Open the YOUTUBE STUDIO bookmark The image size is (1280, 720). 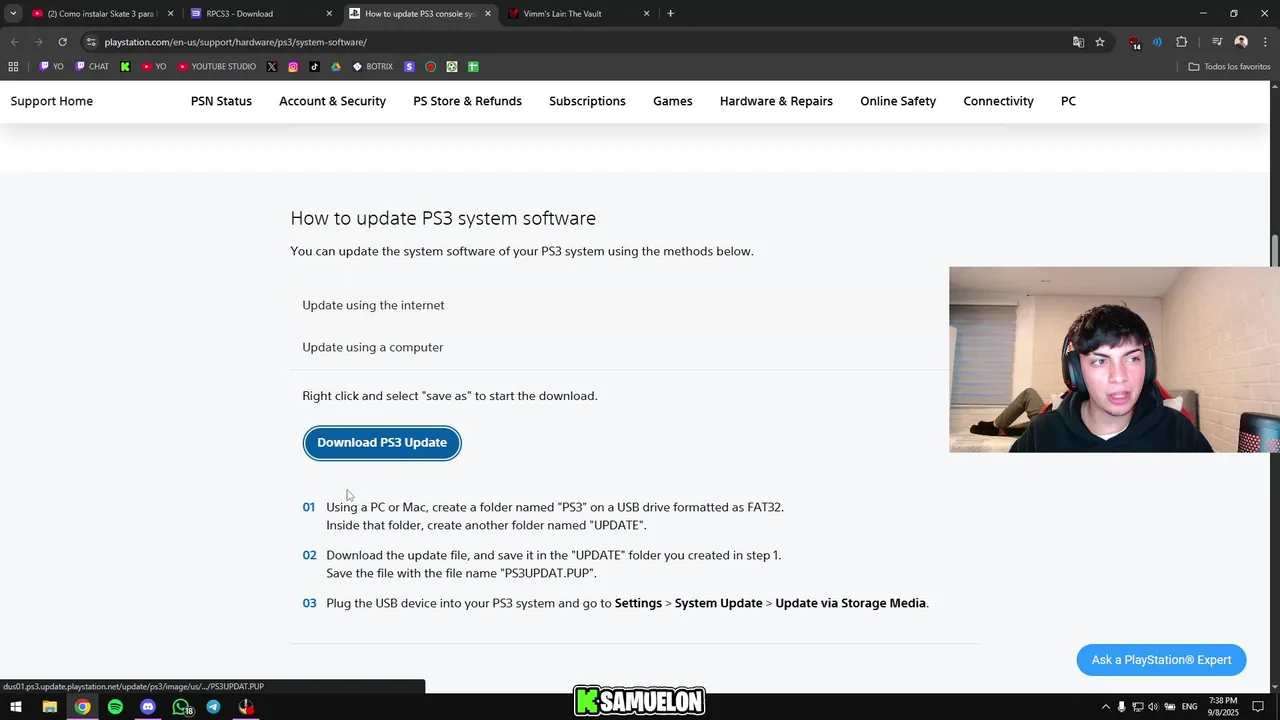point(216,67)
